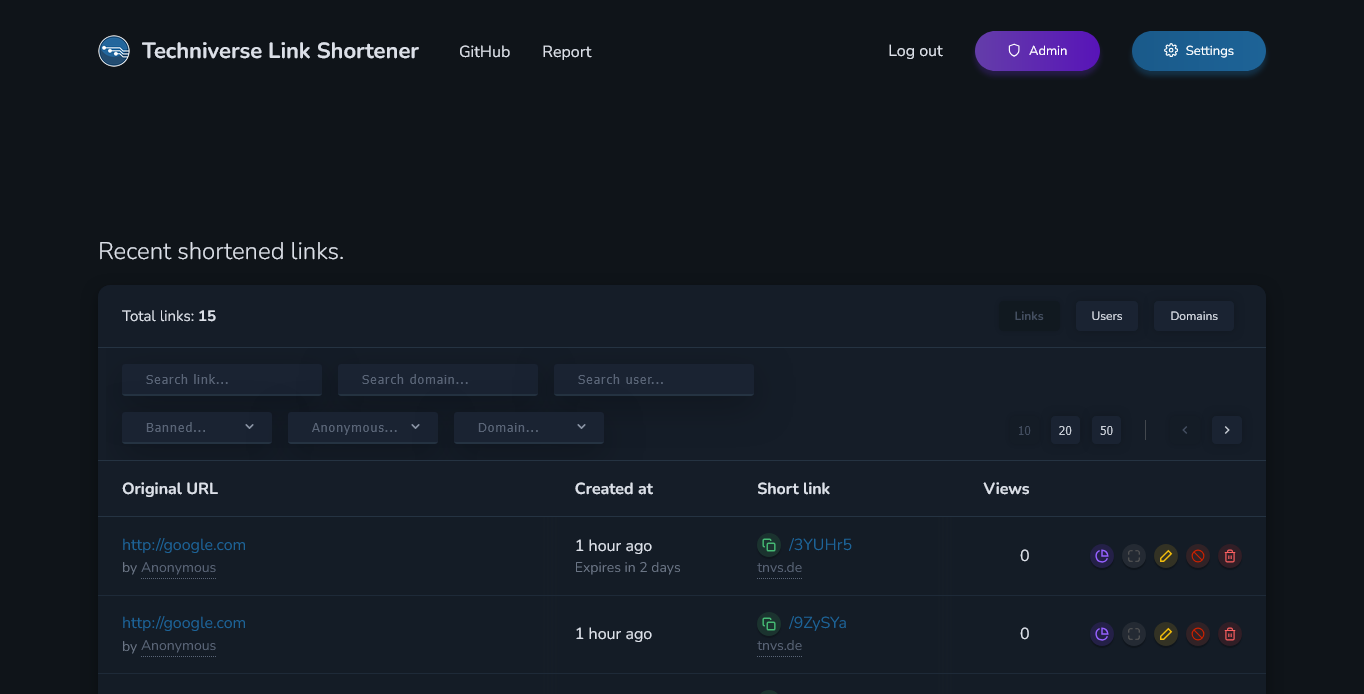
Task: Show QR code icon for /9ZySYa link
Action: 1134,634
